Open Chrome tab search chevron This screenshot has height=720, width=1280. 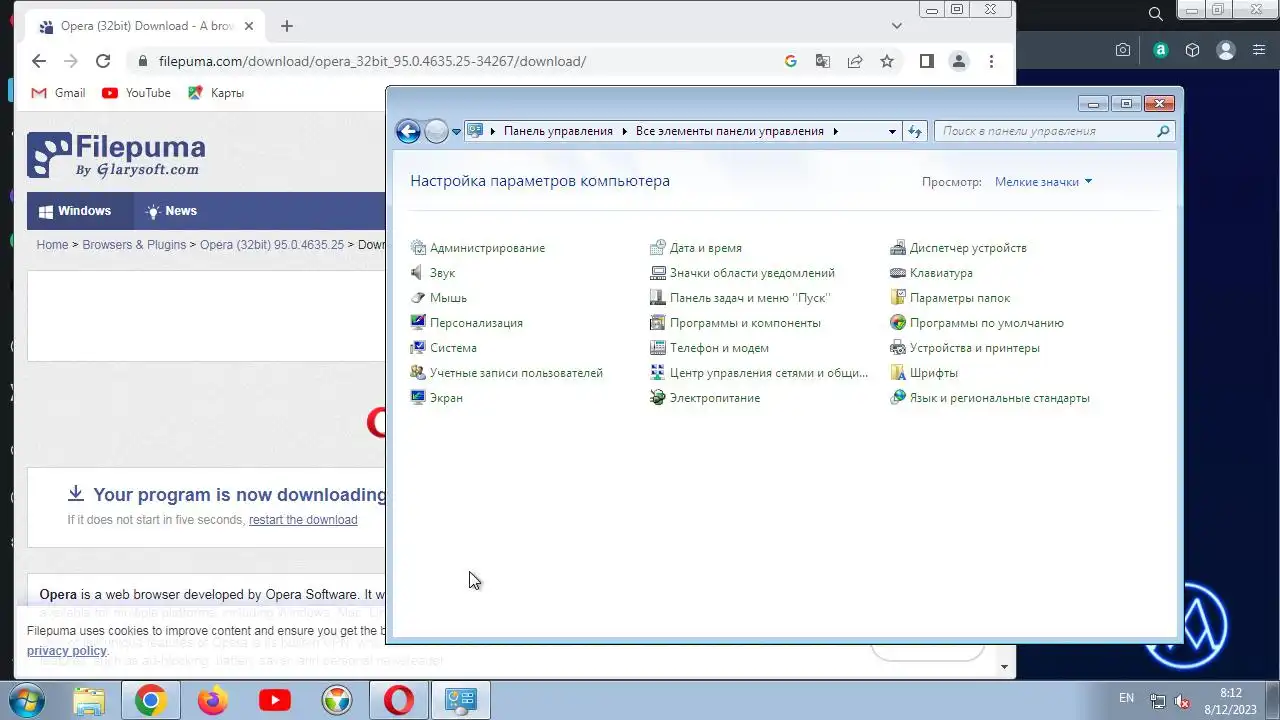click(x=897, y=26)
